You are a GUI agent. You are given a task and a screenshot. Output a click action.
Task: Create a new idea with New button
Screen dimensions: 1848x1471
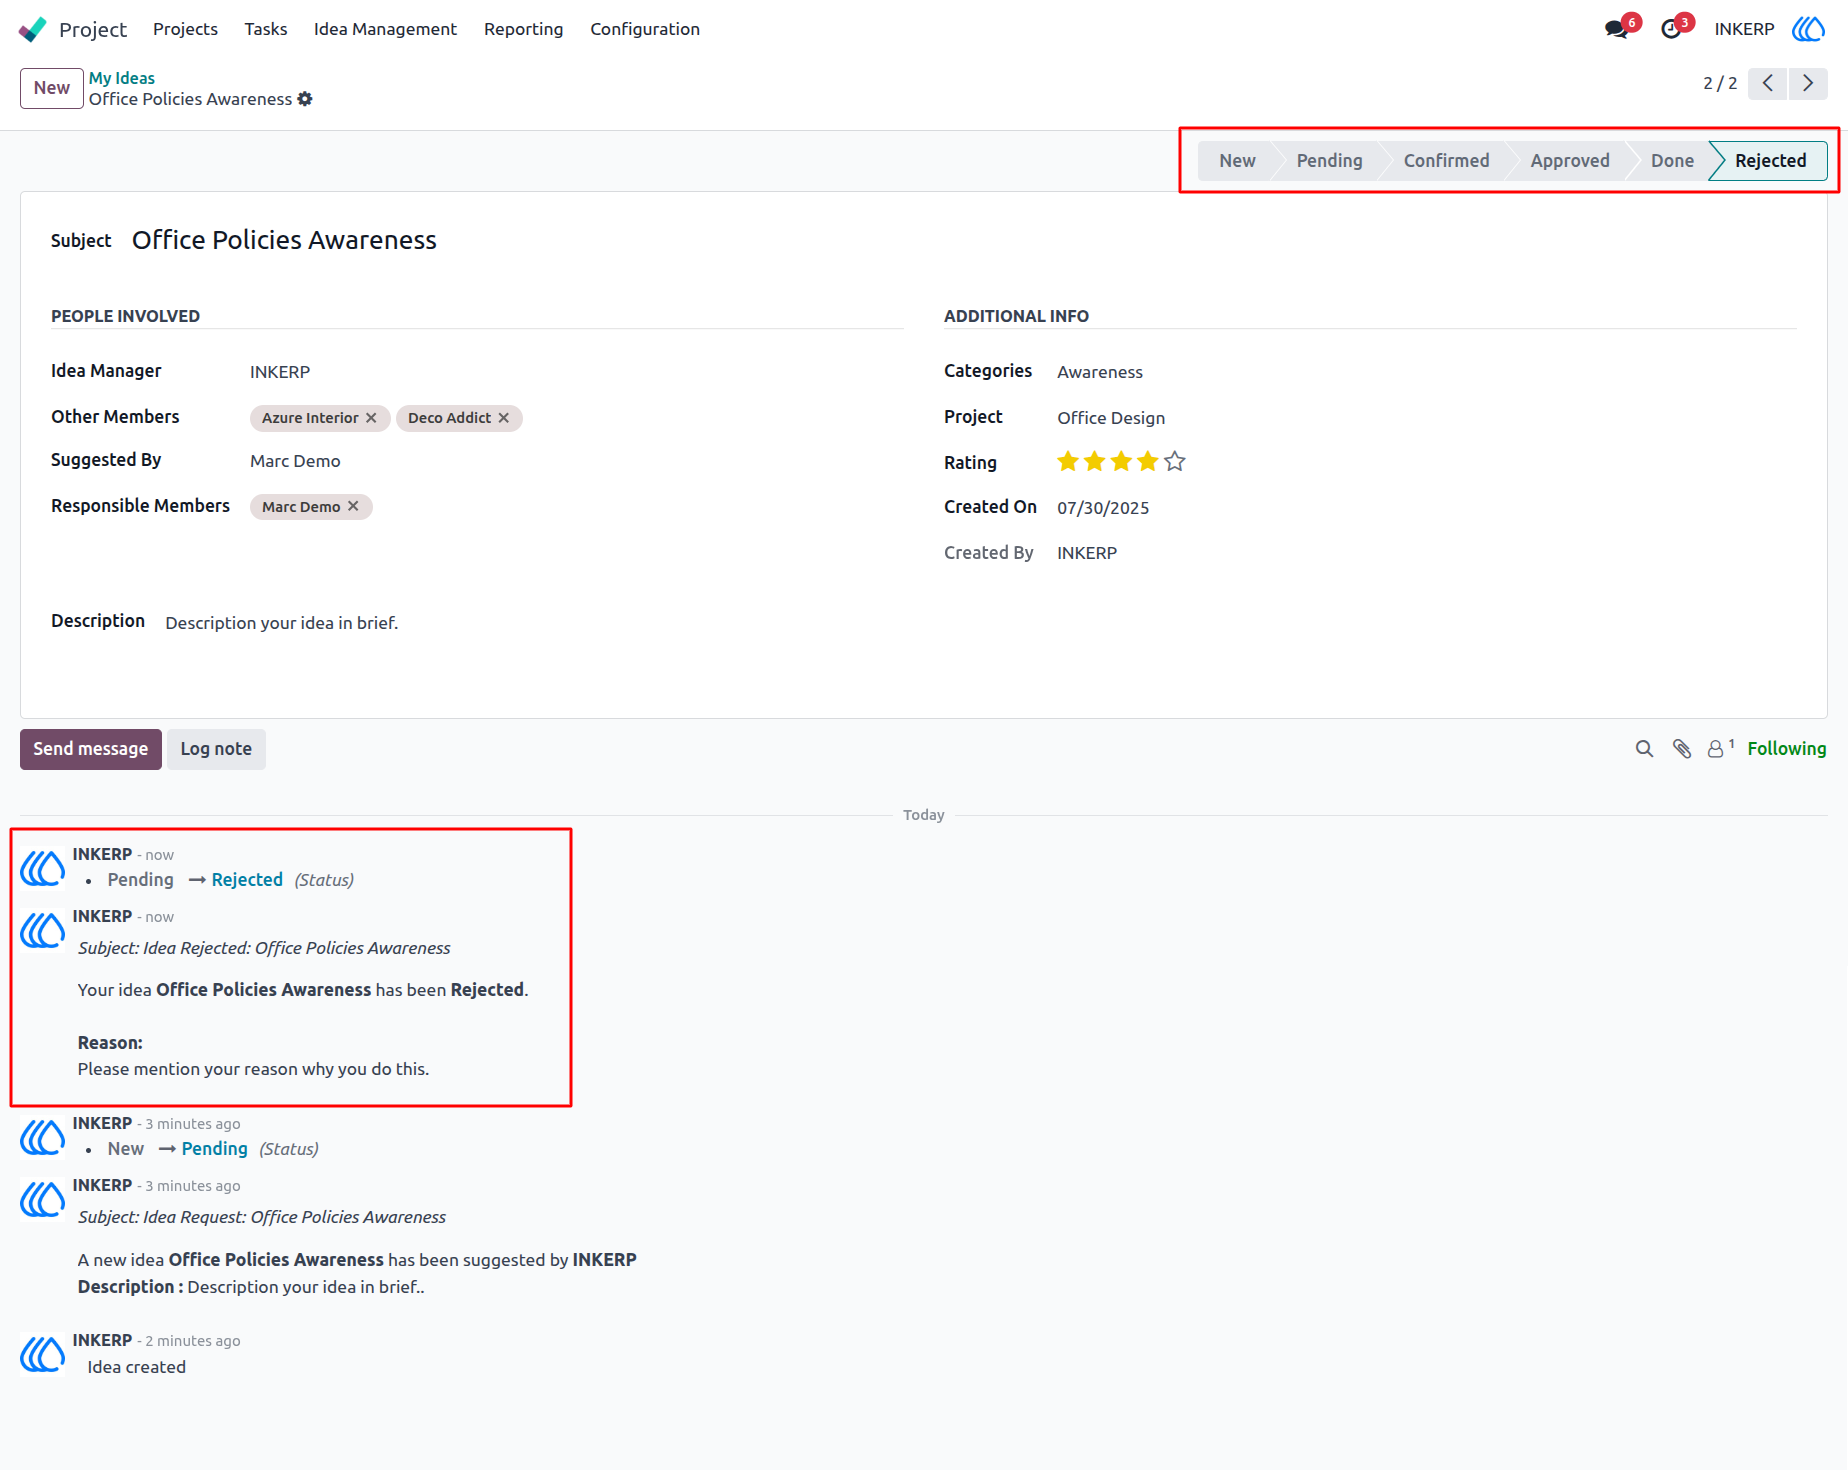coord(51,88)
